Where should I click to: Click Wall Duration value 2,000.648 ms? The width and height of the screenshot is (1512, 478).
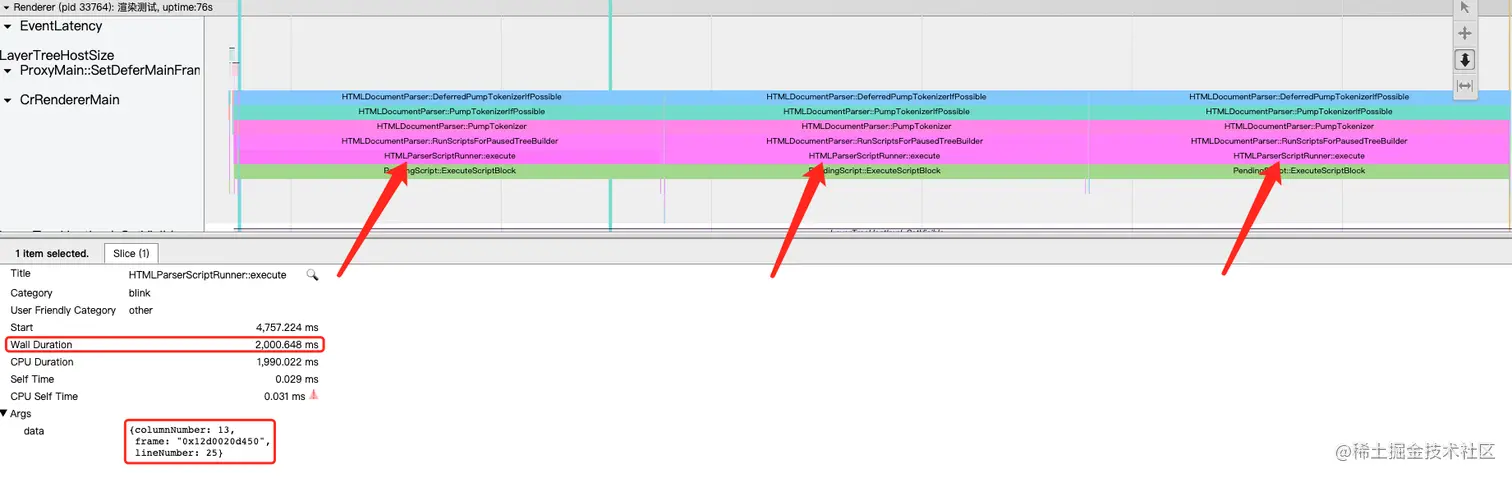(x=288, y=345)
